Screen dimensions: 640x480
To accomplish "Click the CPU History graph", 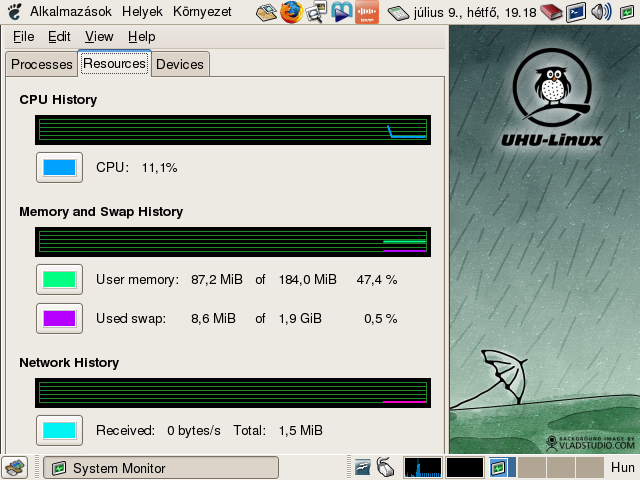I will pos(233,130).
